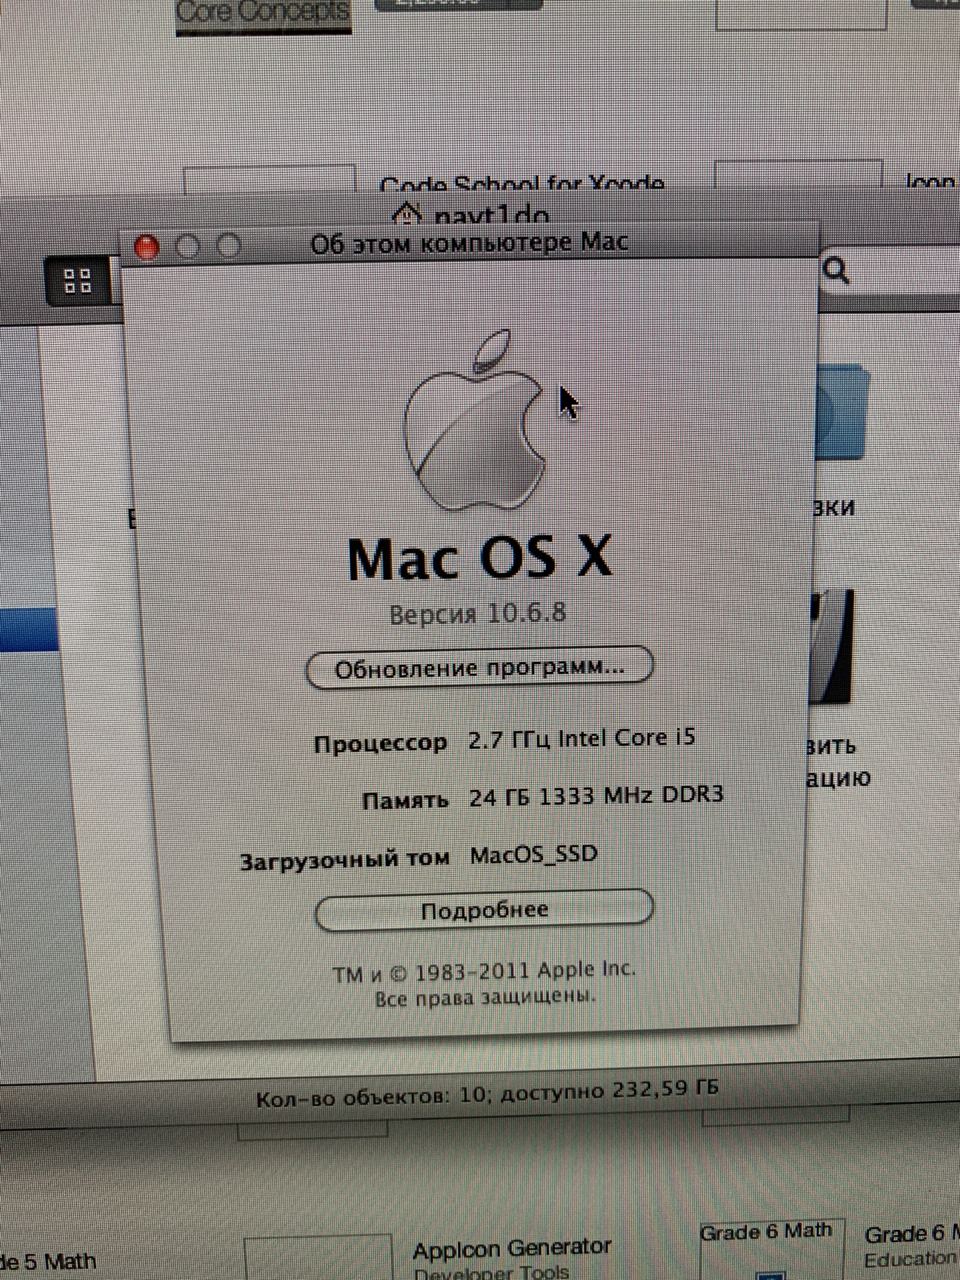960x1280 pixels.
Task: Click the Finder status bar object count text
Action: (x=487, y=1093)
